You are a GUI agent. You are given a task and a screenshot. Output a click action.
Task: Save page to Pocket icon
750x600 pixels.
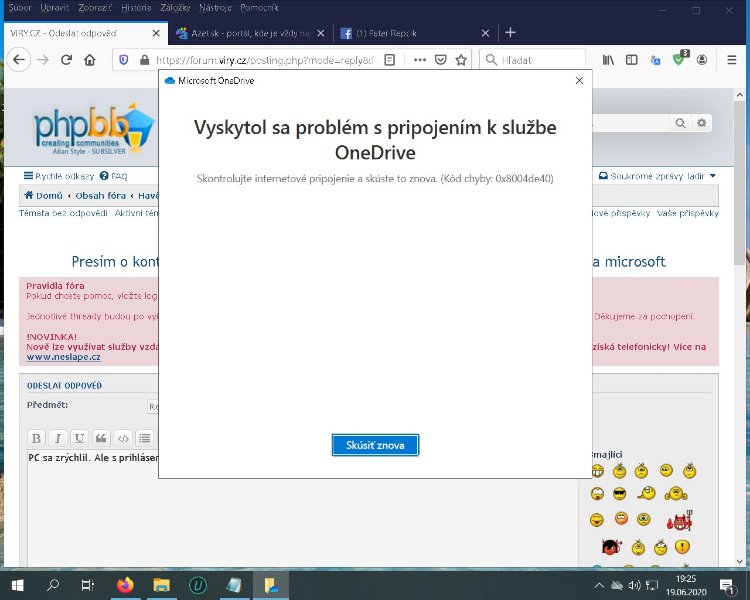pos(441,60)
